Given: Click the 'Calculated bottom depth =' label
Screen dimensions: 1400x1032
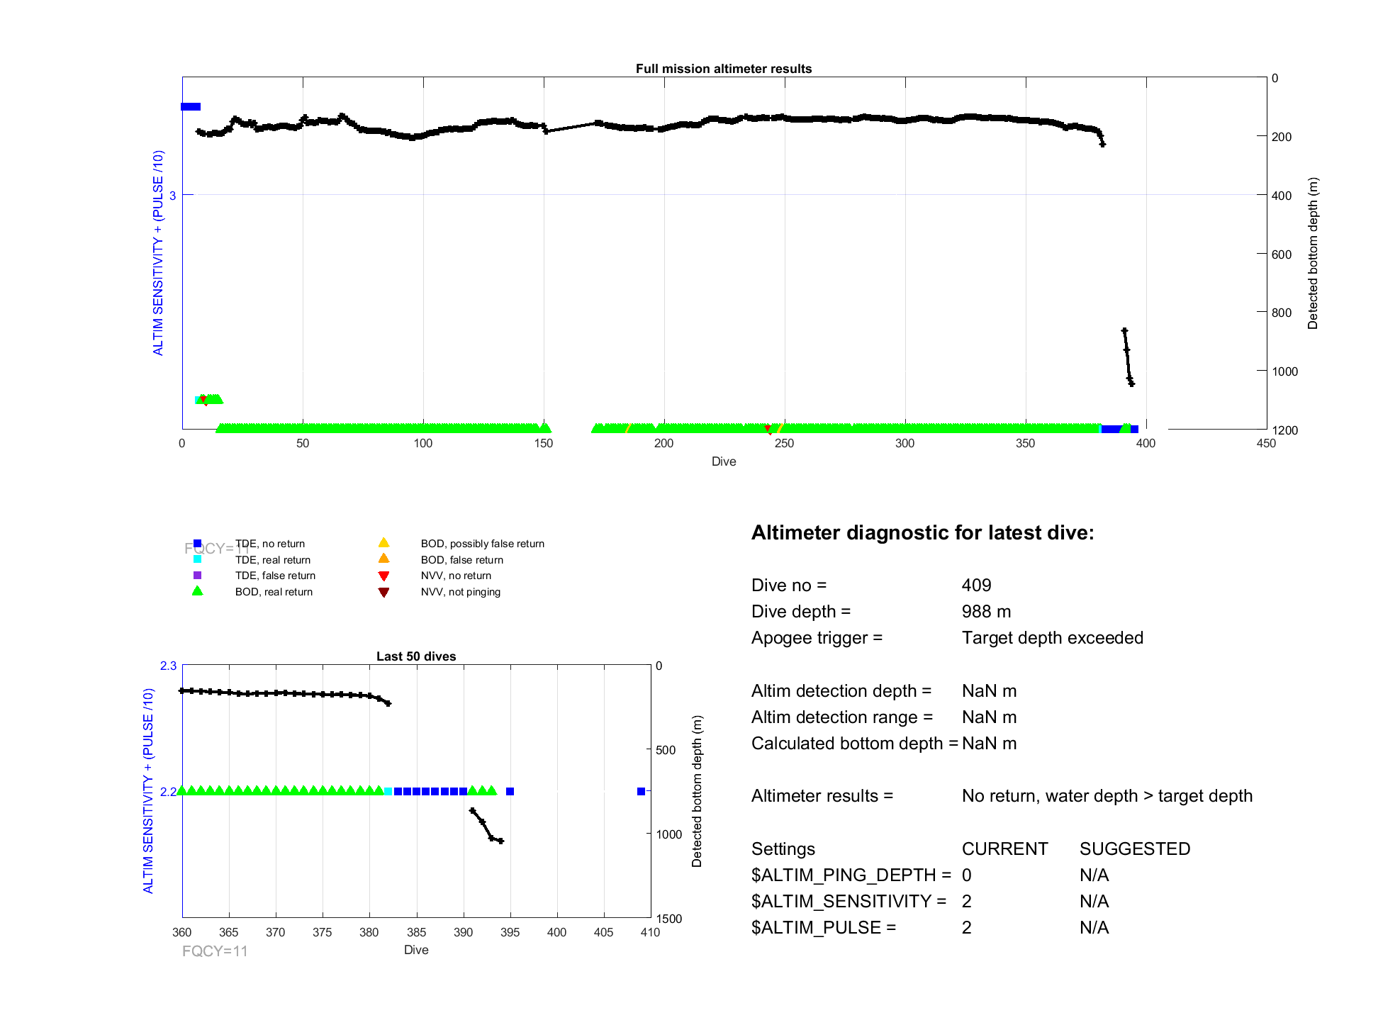Looking at the screenshot, I should point(855,744).
